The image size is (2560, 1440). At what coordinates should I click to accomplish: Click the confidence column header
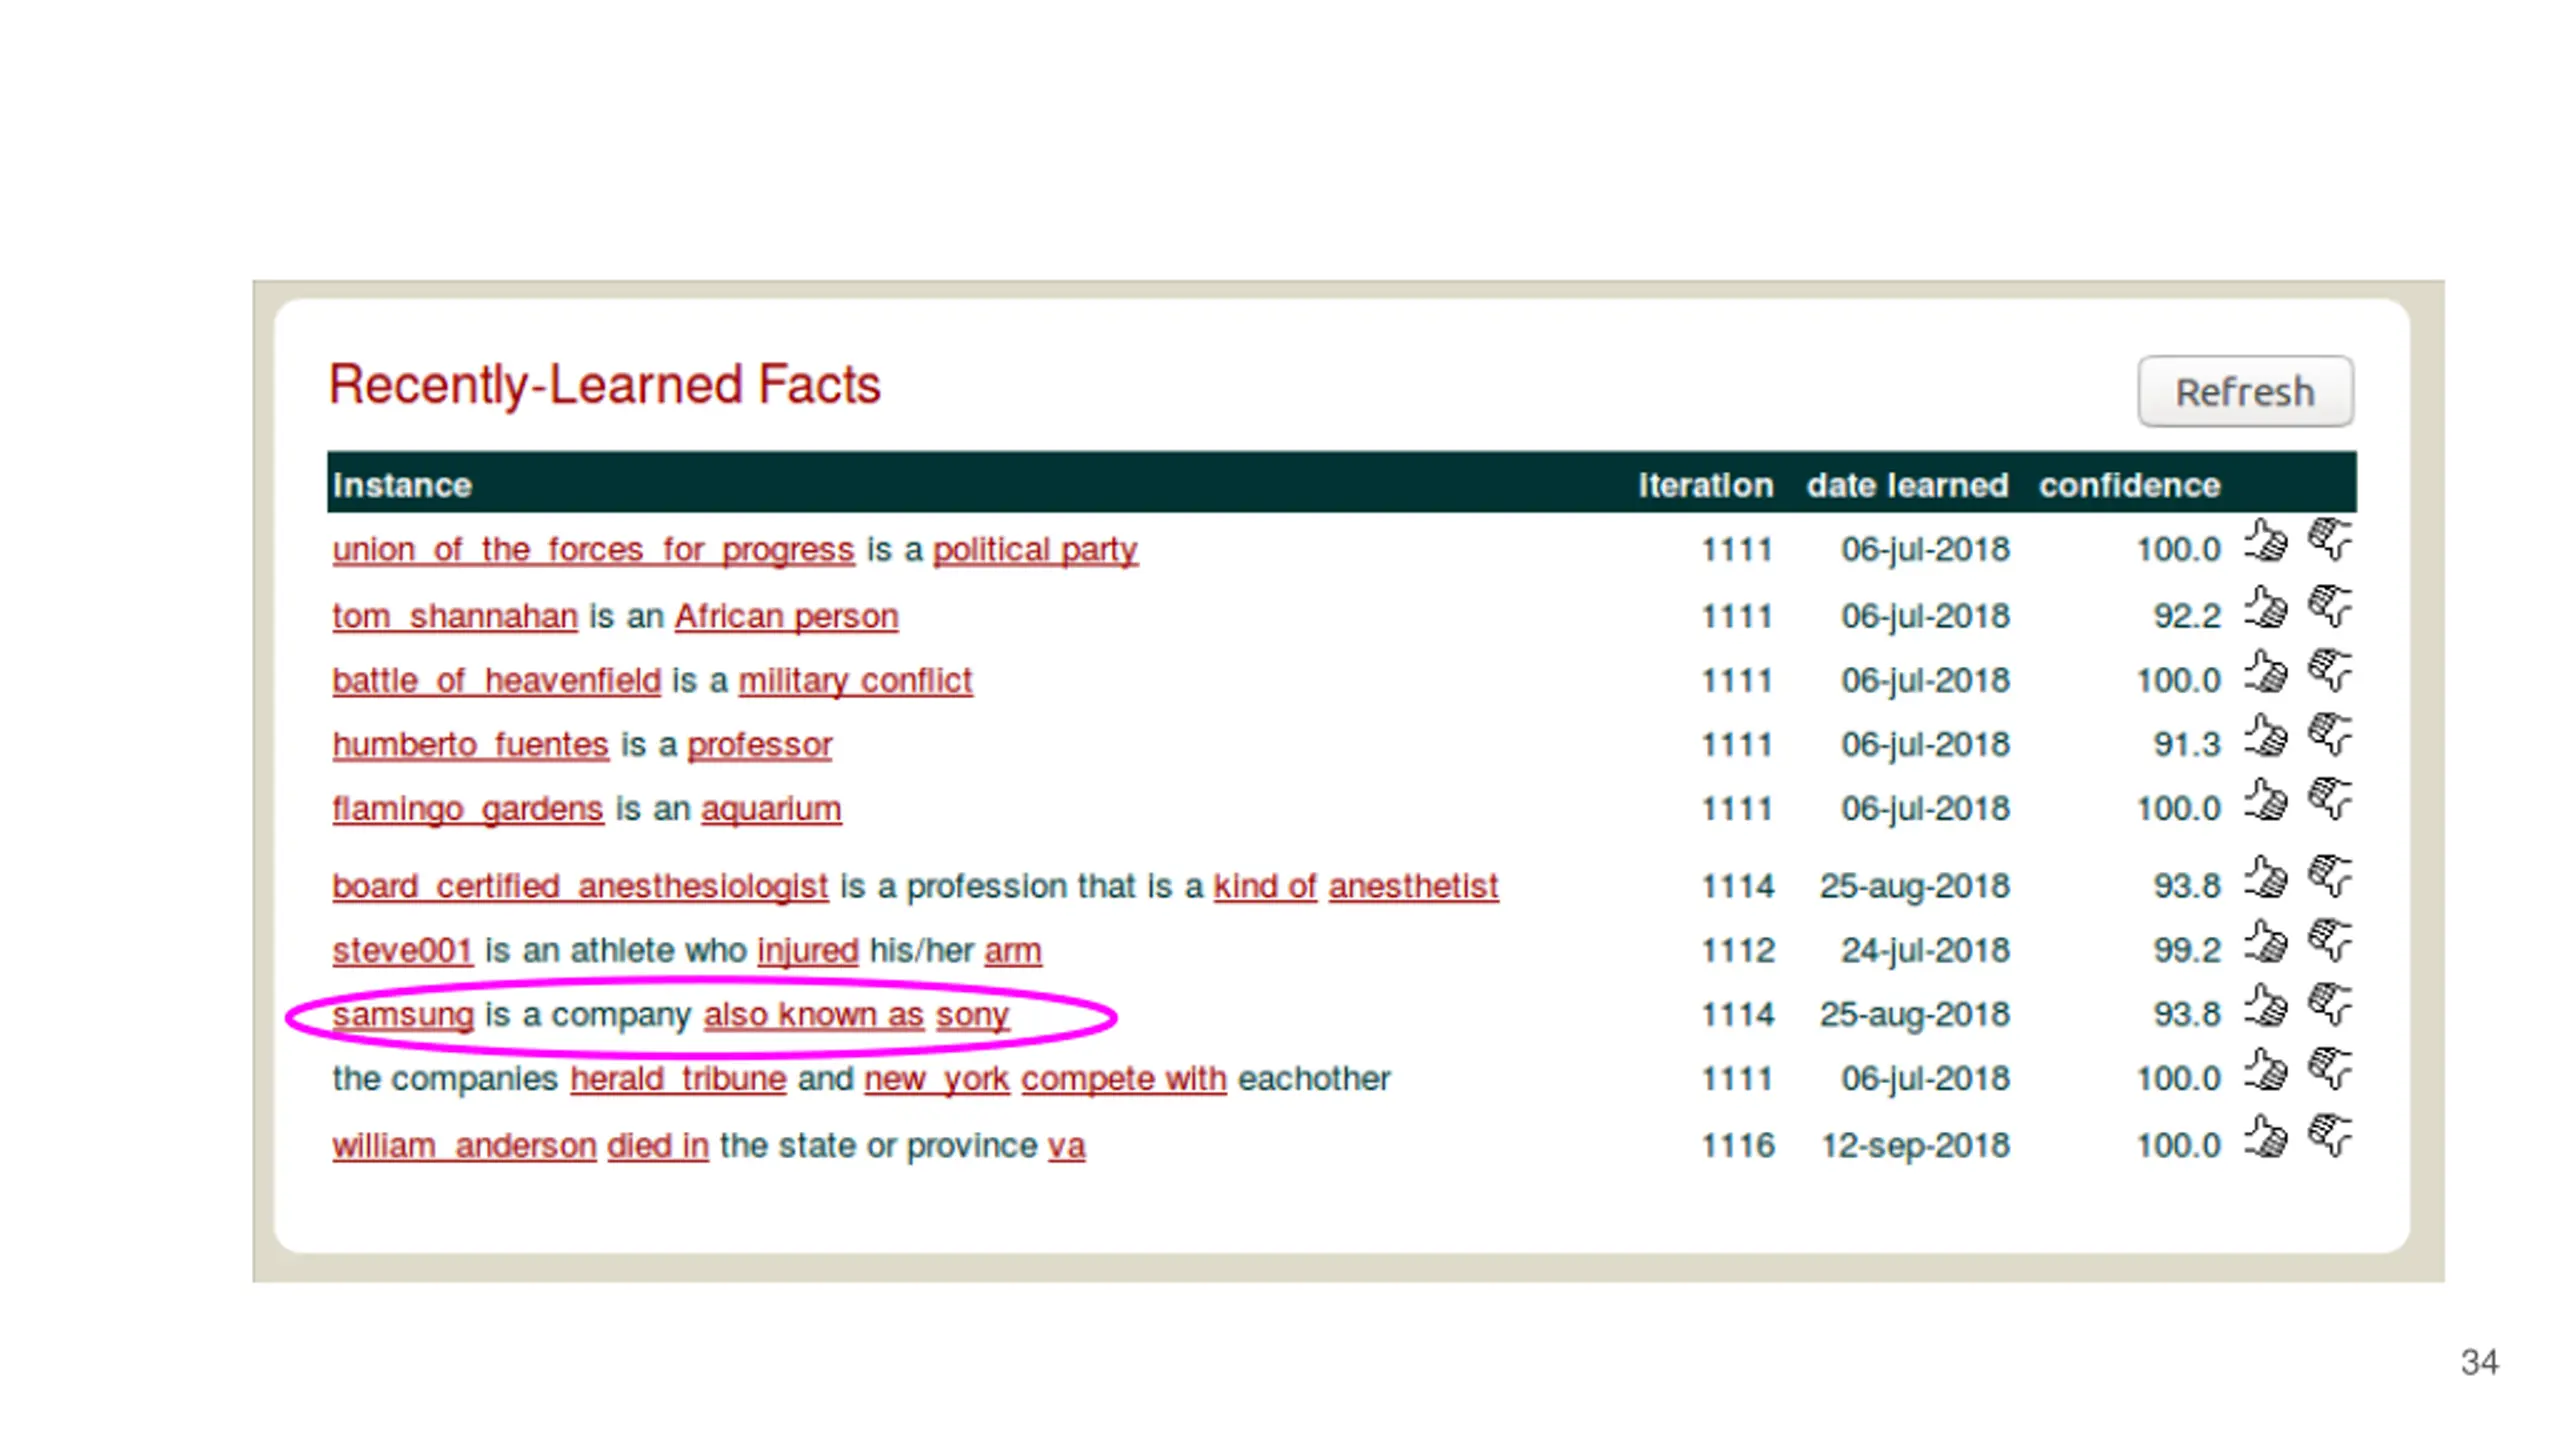tap(2129, 485)
